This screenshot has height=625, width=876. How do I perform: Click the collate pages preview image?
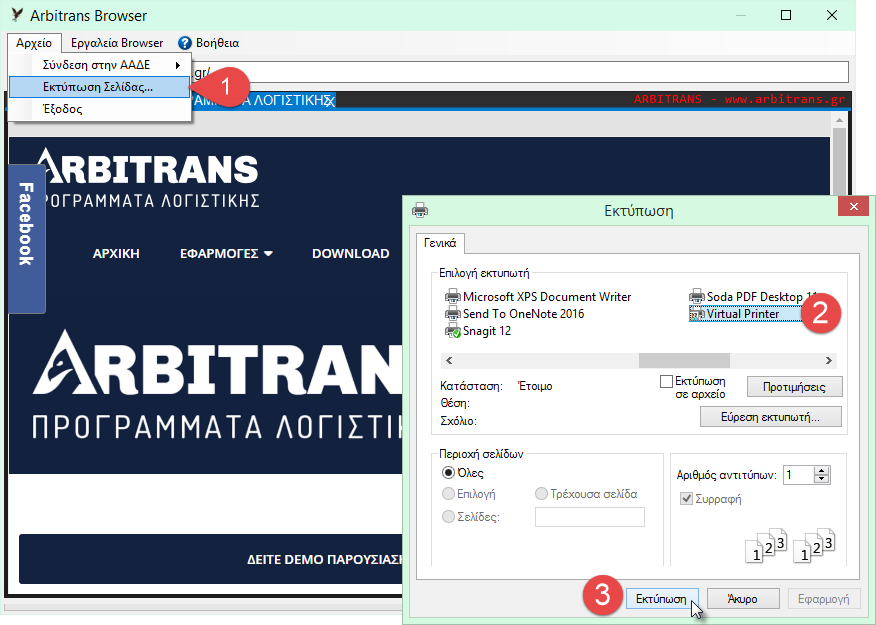pos(790,545)
